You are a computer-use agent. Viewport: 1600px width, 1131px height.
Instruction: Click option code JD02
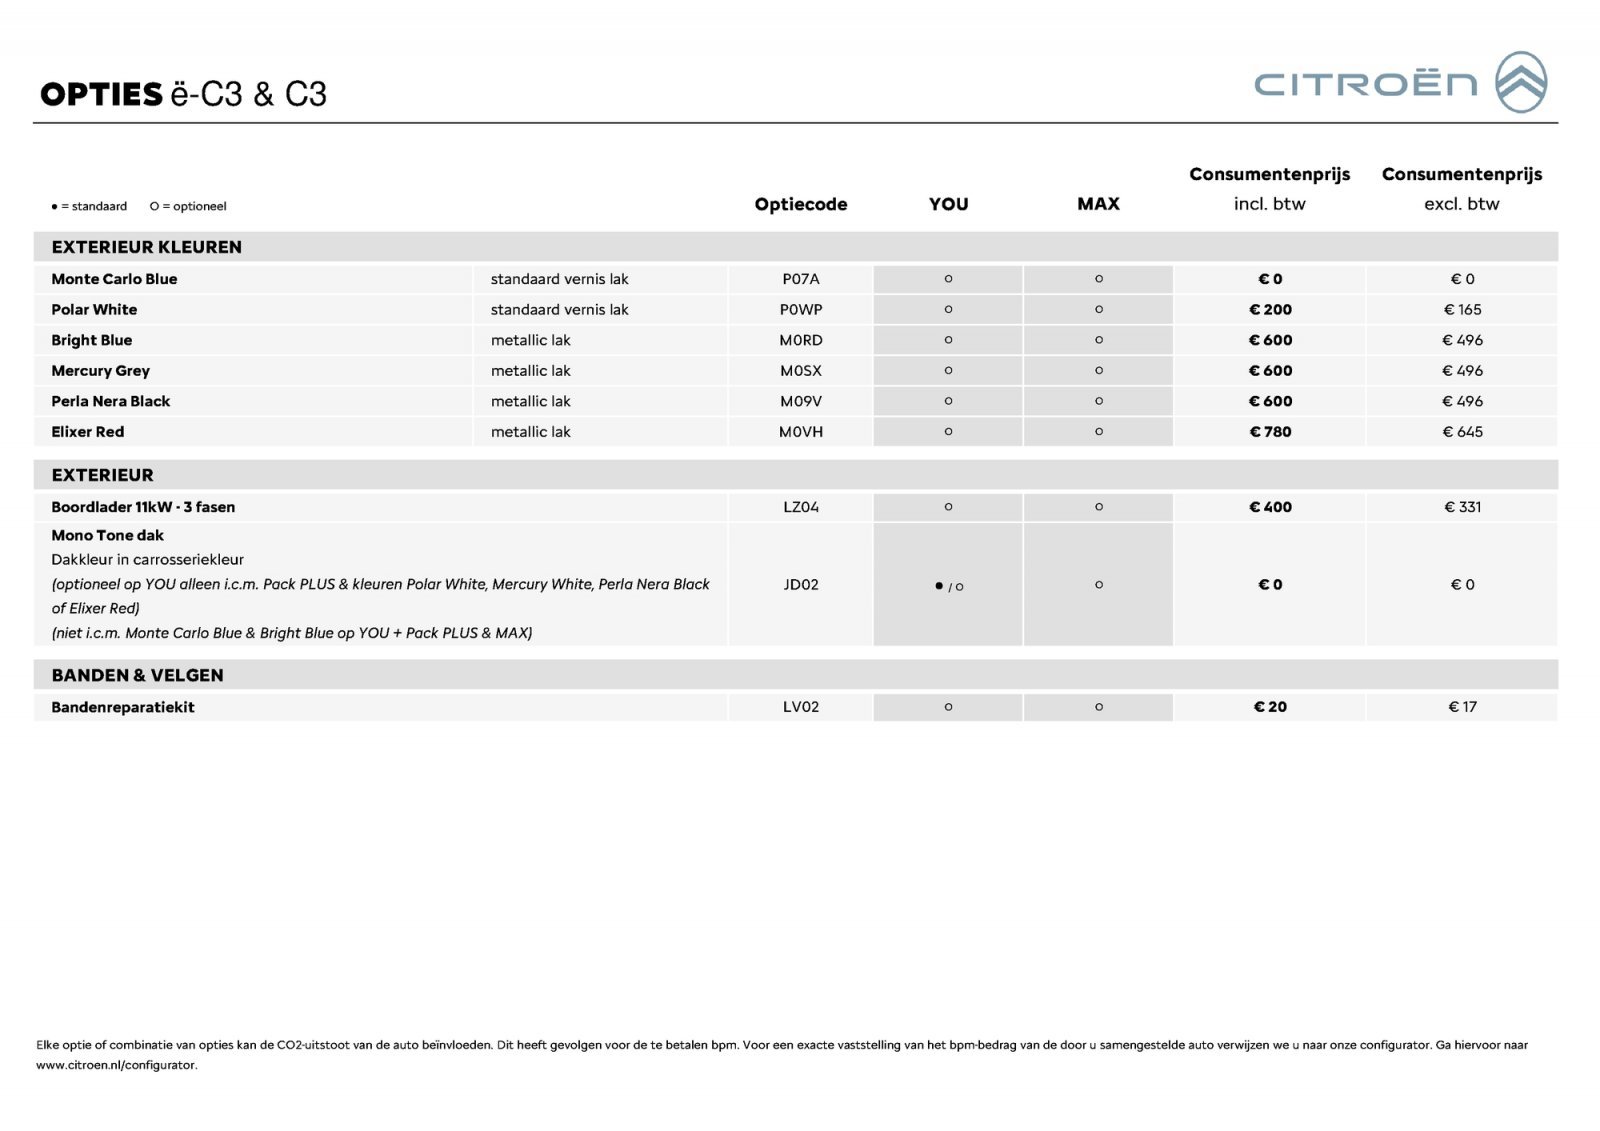click(801, 585)
